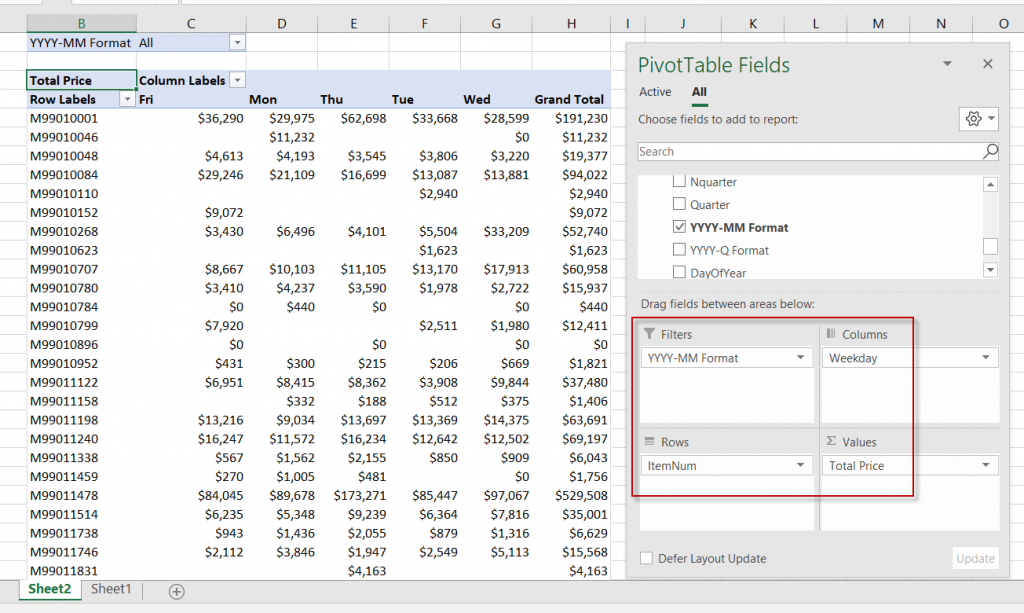Check the Quarter field checkbox

680,205
